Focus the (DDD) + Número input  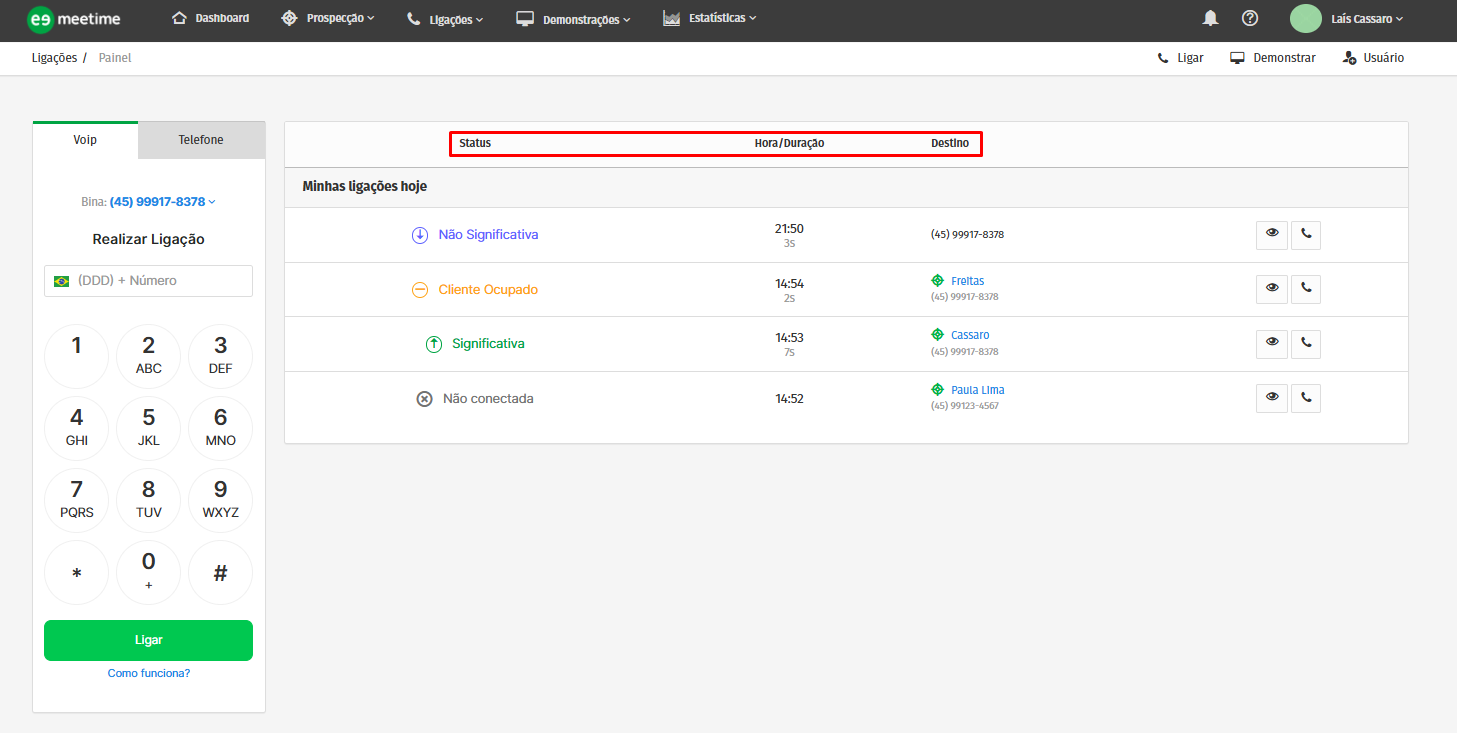tap(148, 281)
